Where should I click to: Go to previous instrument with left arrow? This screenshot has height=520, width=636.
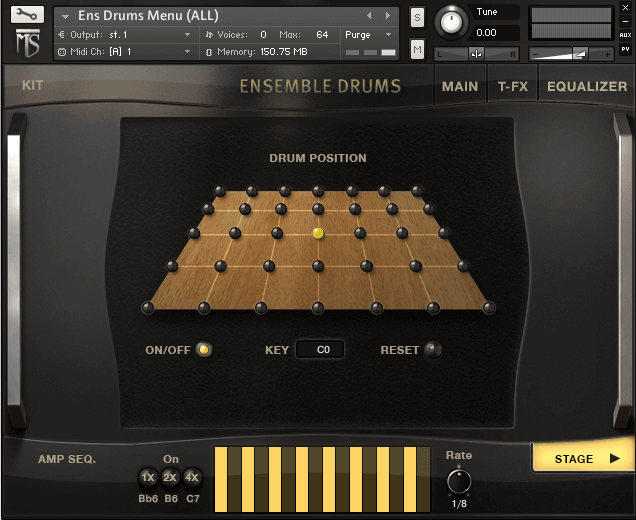(369, 16)
